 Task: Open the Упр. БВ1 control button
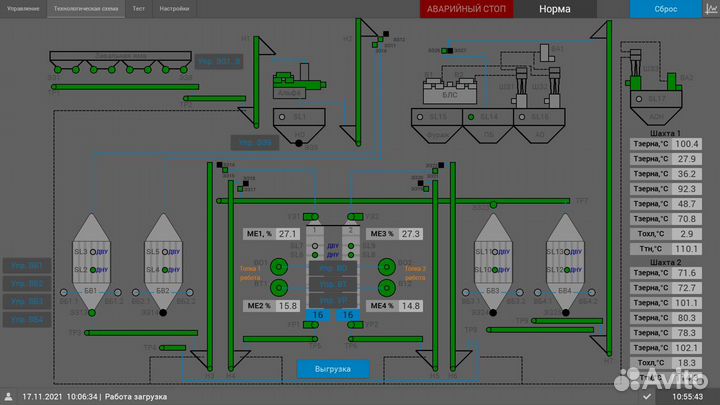(x=26, y=266)
